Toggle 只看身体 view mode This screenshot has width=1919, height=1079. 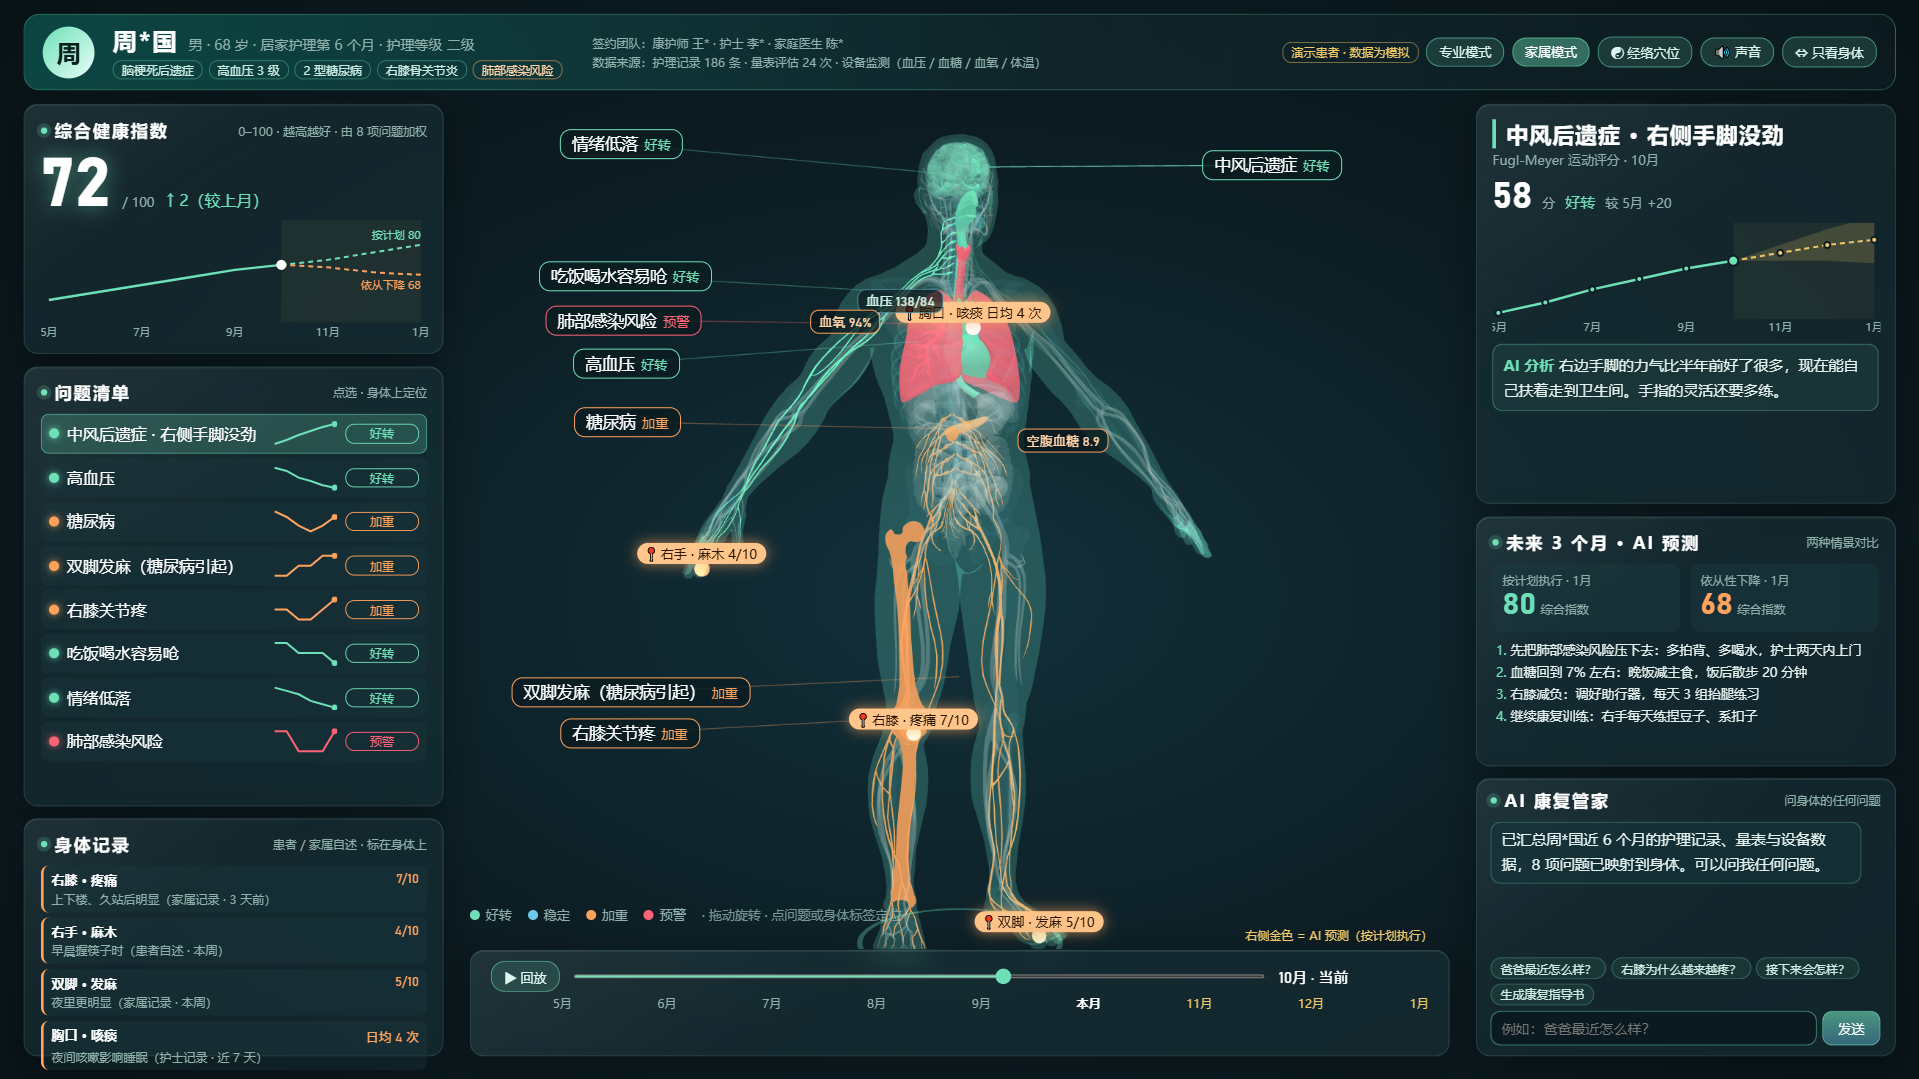tap(1829, 52)
